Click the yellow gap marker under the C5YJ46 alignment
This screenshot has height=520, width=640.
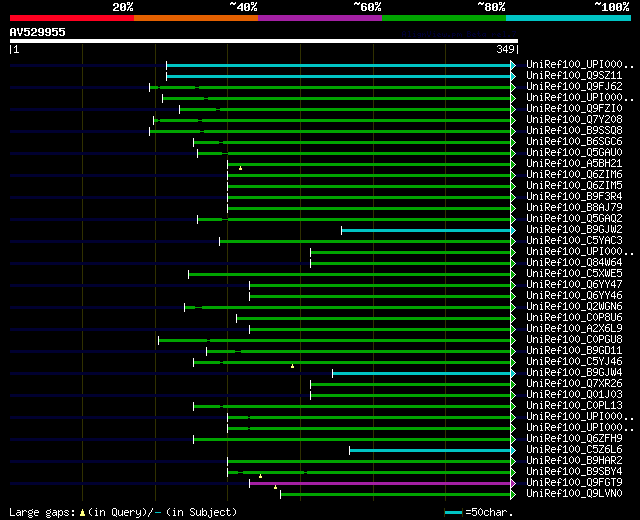pyautogui.click(x=292, y=366)
